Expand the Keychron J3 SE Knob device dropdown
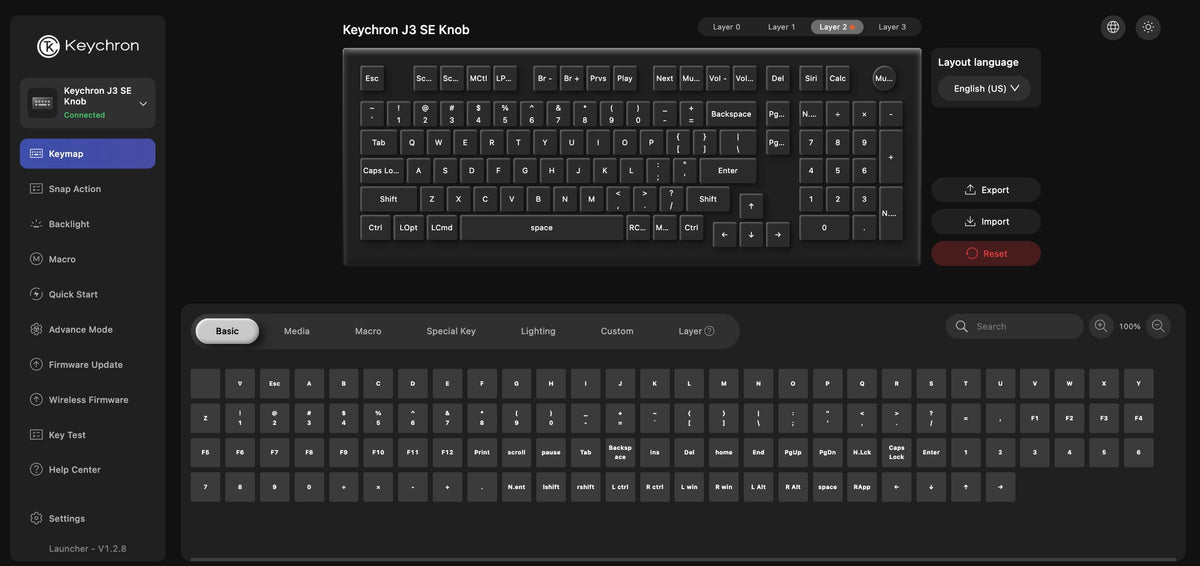This screenshot has width=1200, height=566. click(x=143, y=104)
